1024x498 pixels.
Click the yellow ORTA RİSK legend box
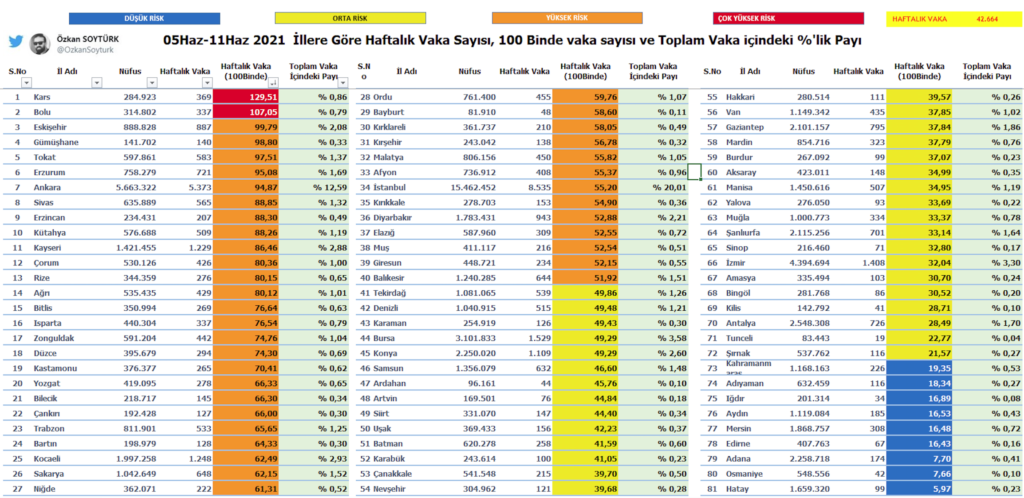(350, 18)
